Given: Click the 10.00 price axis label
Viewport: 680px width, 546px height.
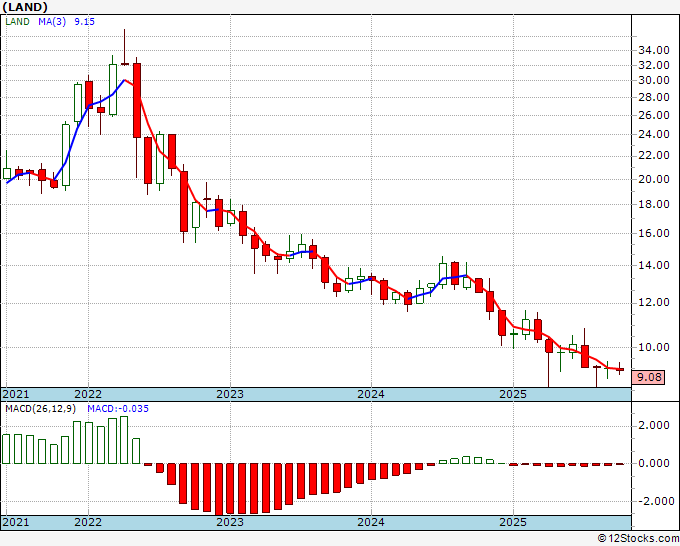Looking at the screenshot, I should coord(654,347).
